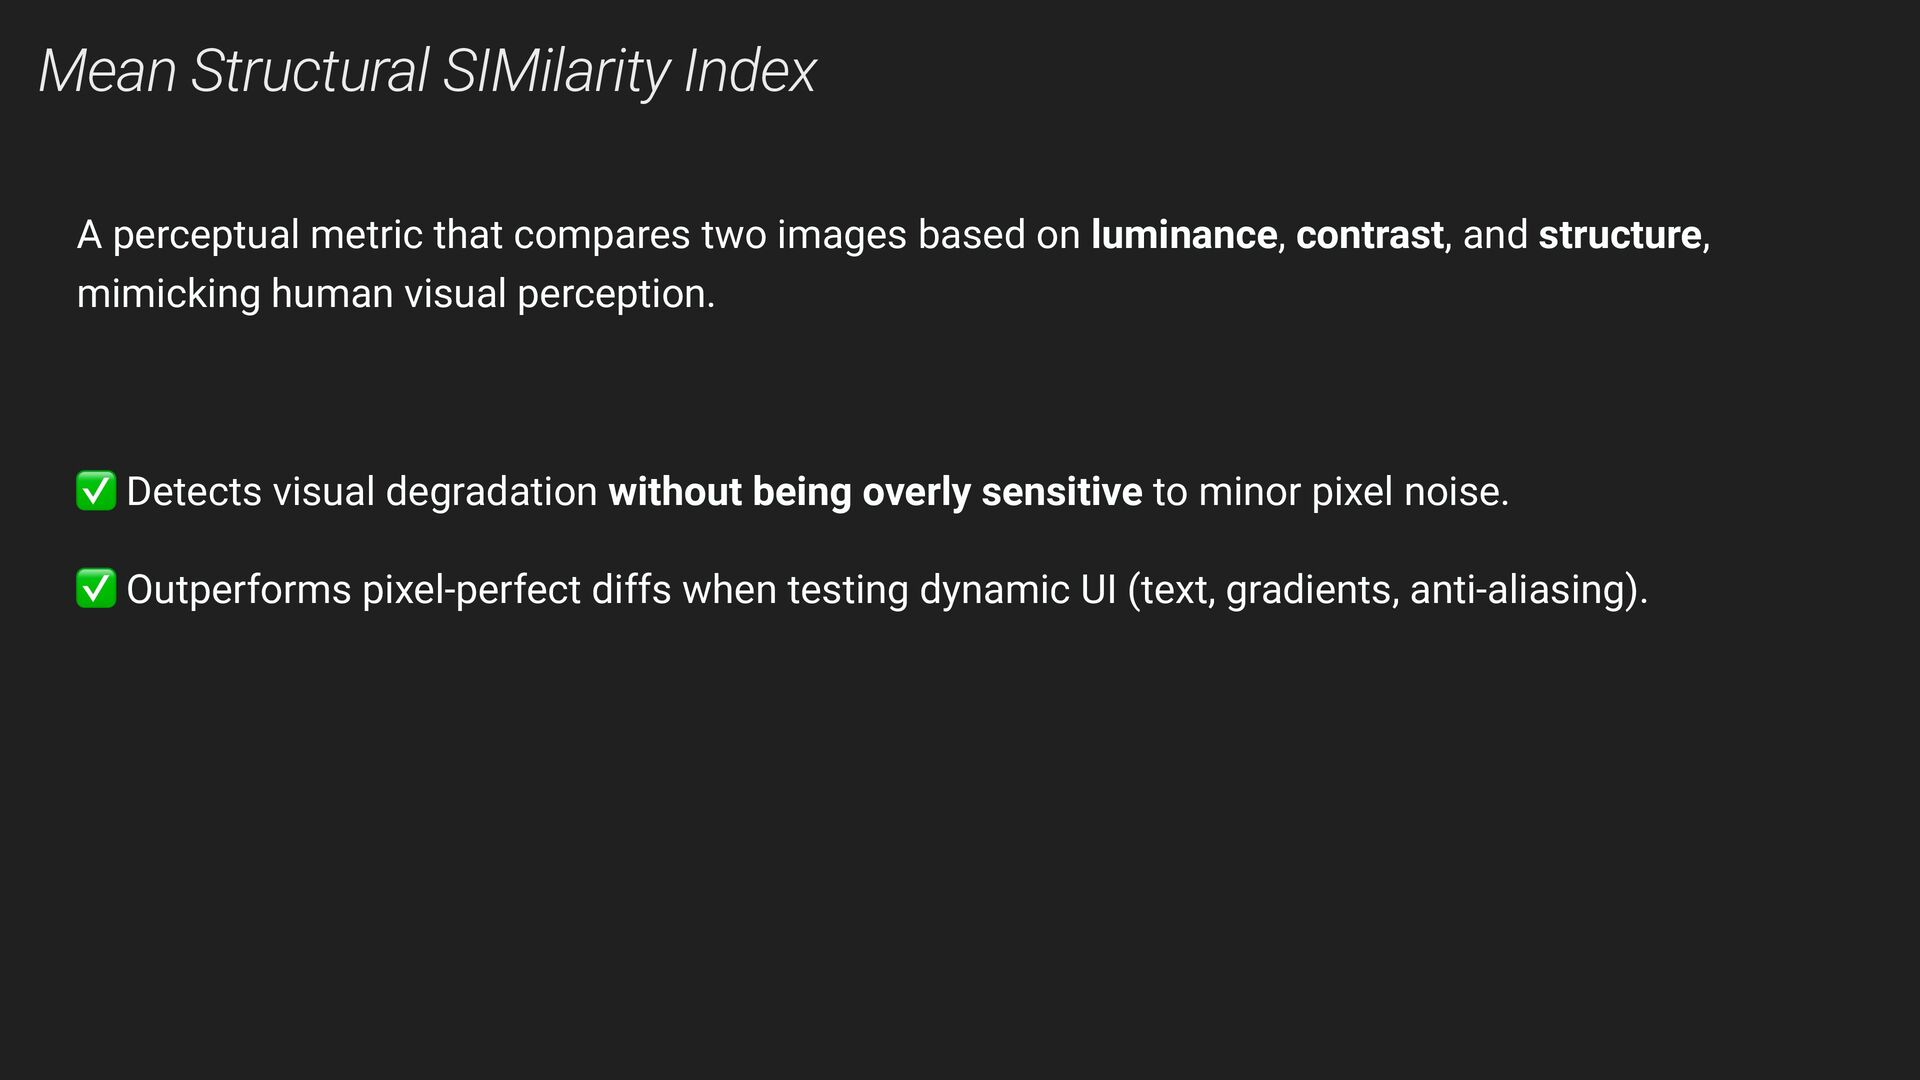Click the bold phrase 'without being overly sensitive'
Image resolution: width=1920 pixels, height=1080 pixels.
[x=875, y=492]
